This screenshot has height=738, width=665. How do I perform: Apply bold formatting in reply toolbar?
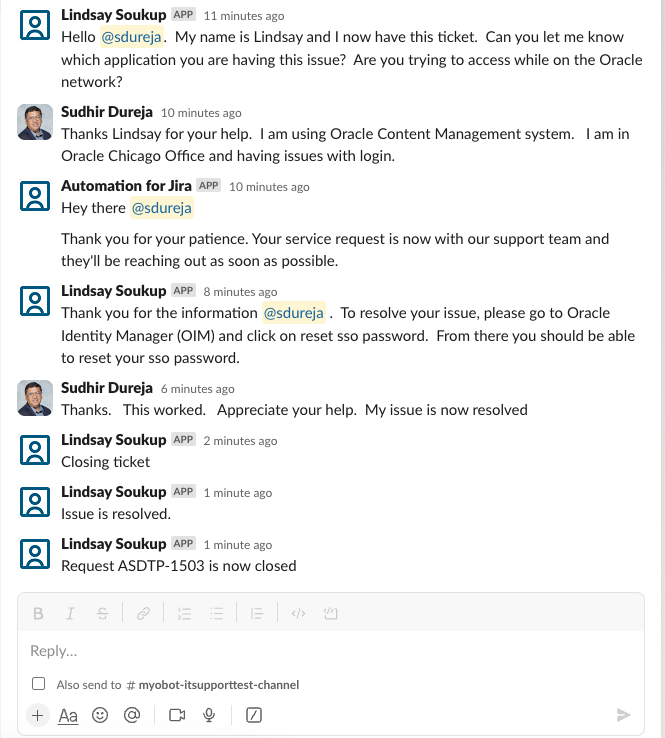[x=38, y=614]
